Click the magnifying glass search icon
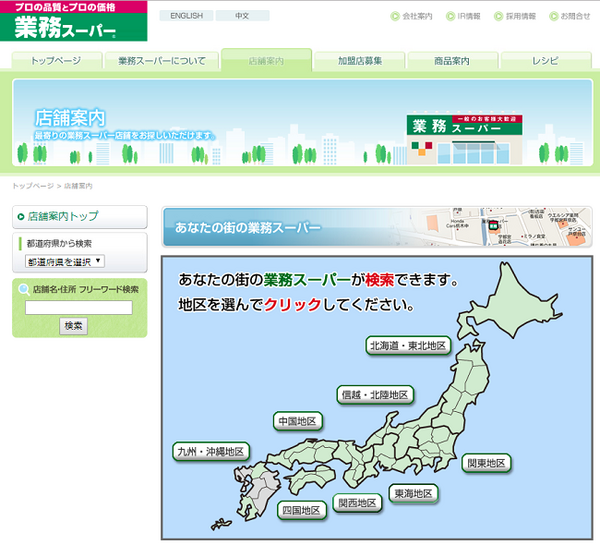600x545 pixels. point(24,289)
